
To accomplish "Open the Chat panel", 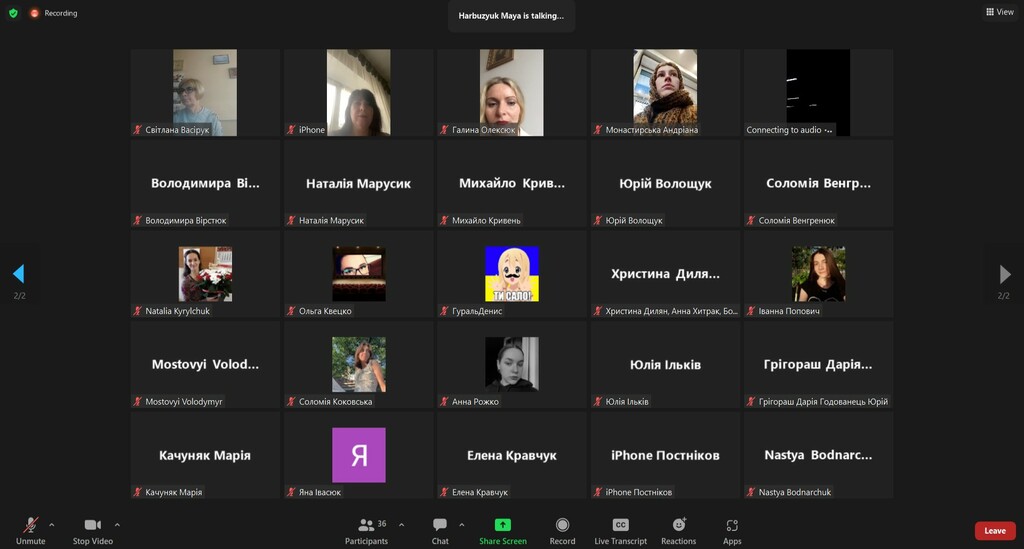I will click(x=440, y=525).
